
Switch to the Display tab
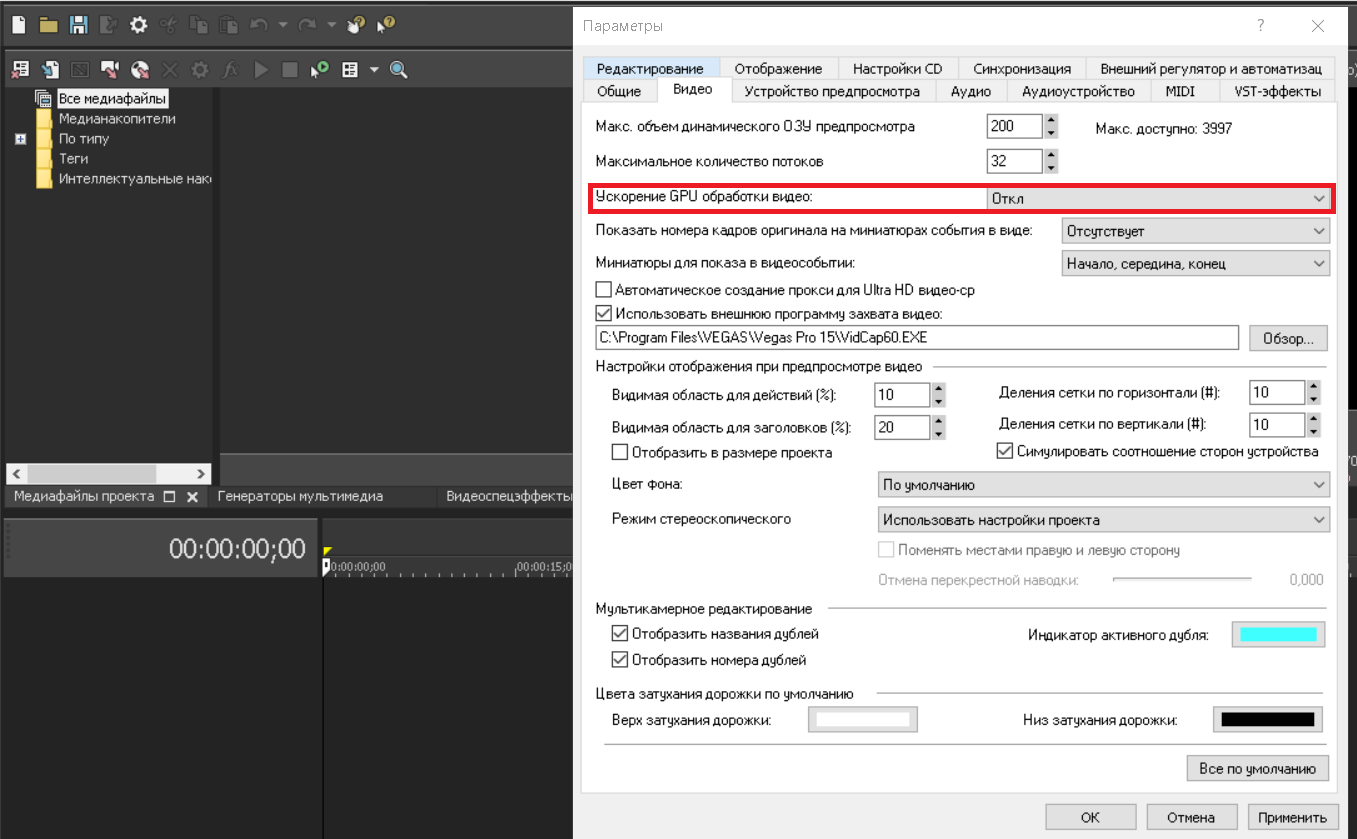click(x=778, y=69)
